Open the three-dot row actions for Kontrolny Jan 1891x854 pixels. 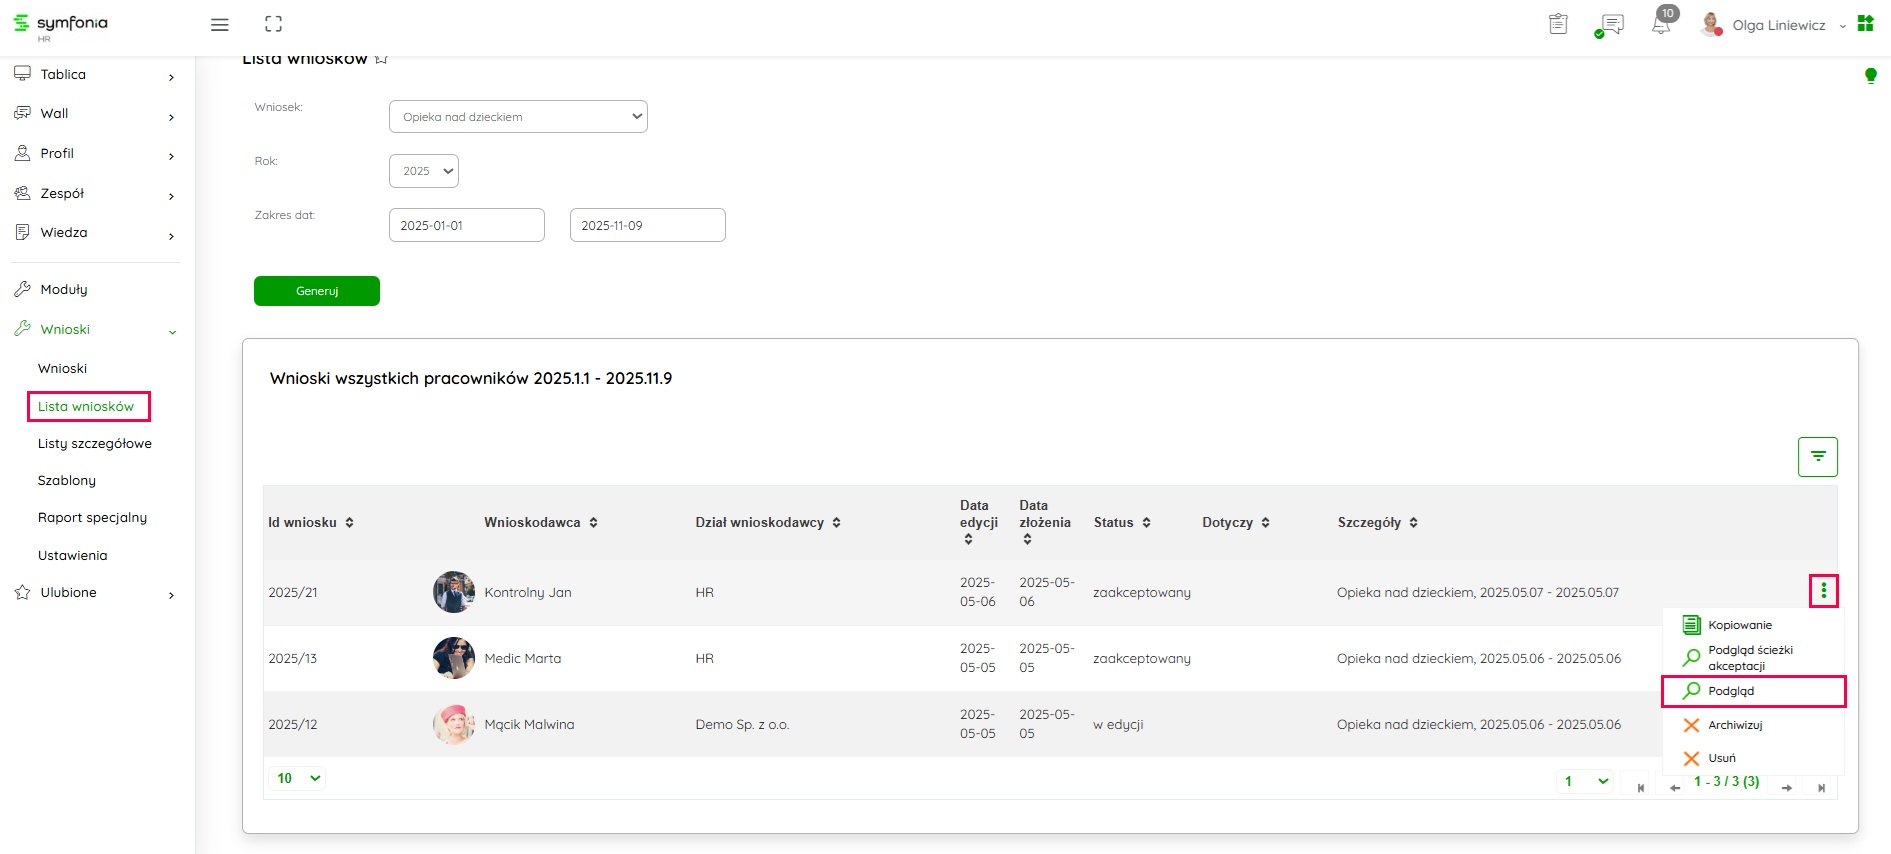coord(1823,591)
